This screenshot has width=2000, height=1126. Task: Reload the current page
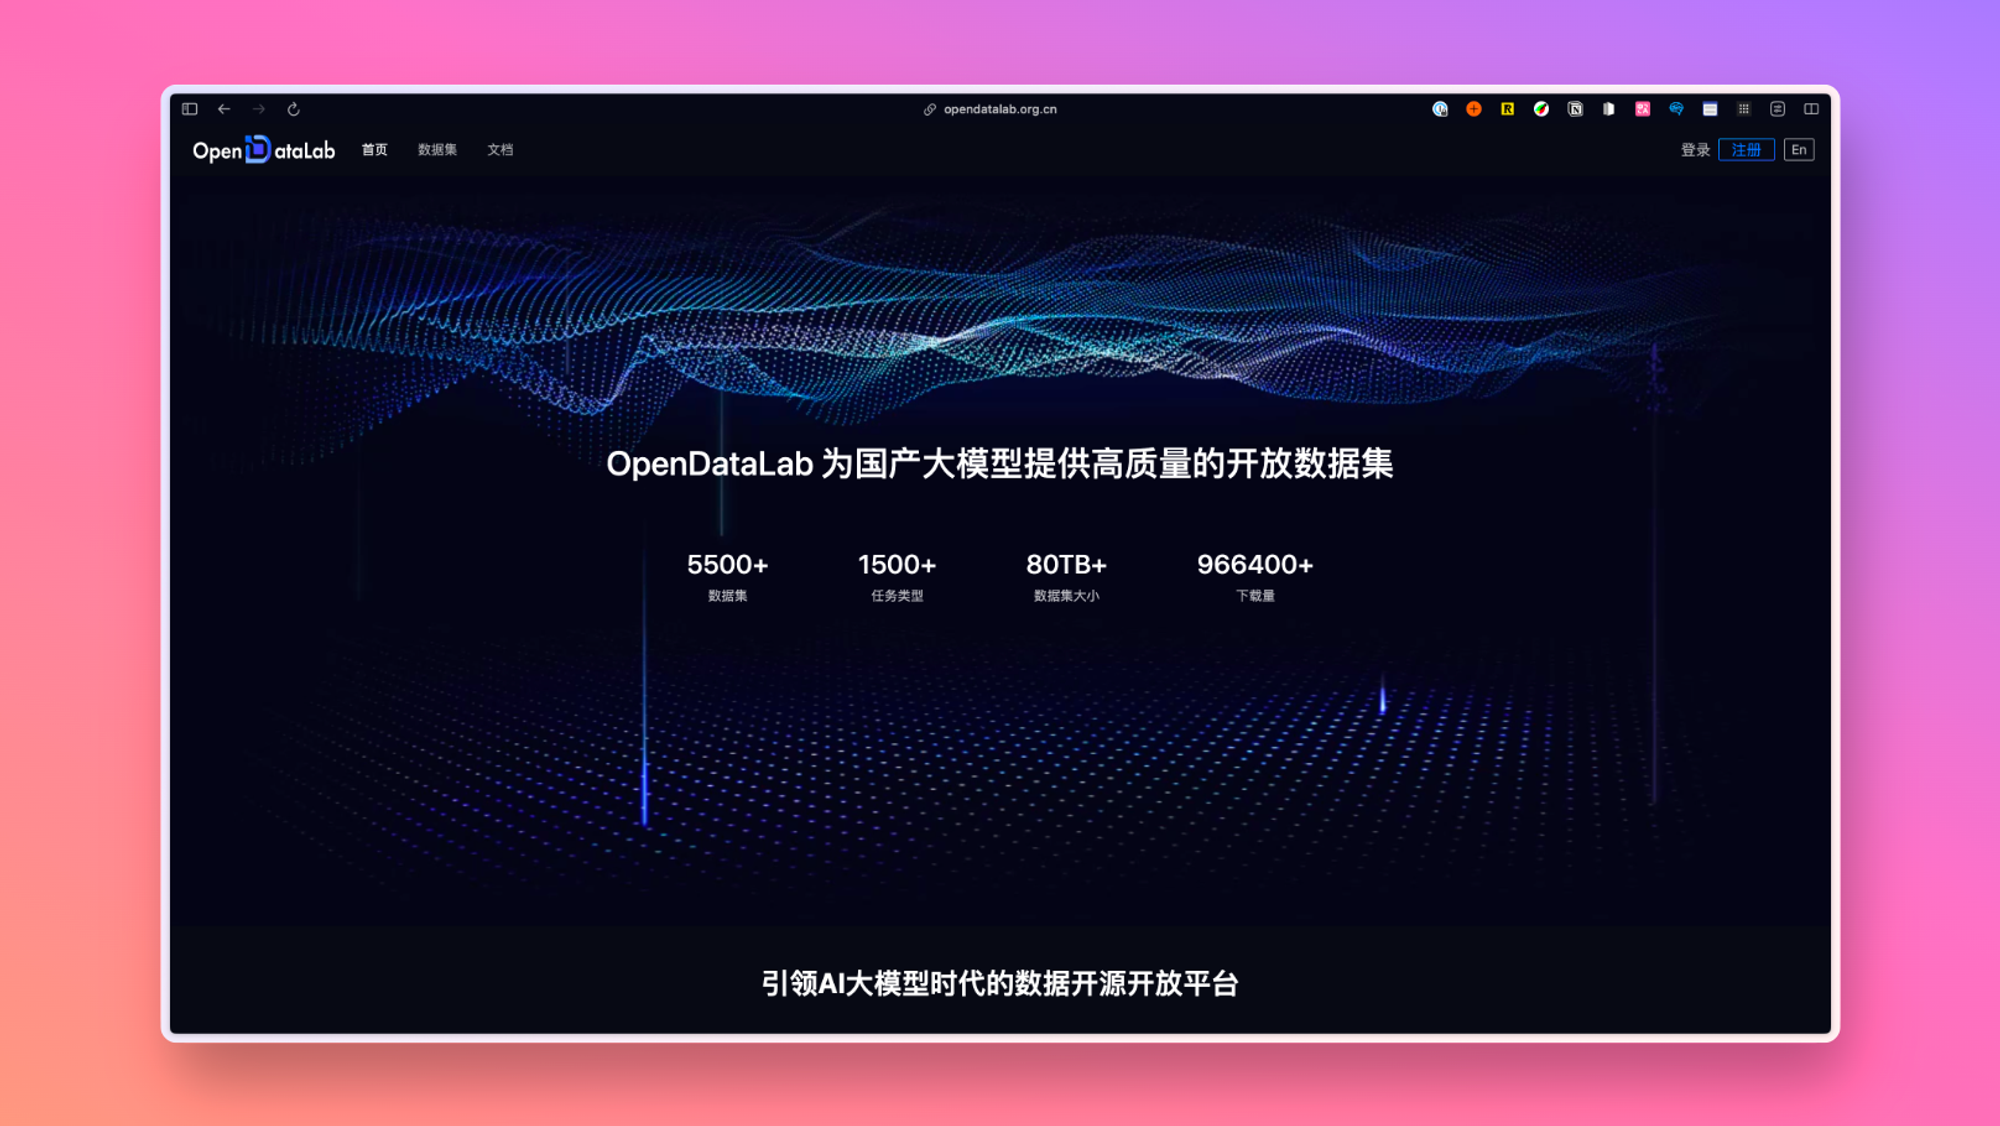point(294,109)
